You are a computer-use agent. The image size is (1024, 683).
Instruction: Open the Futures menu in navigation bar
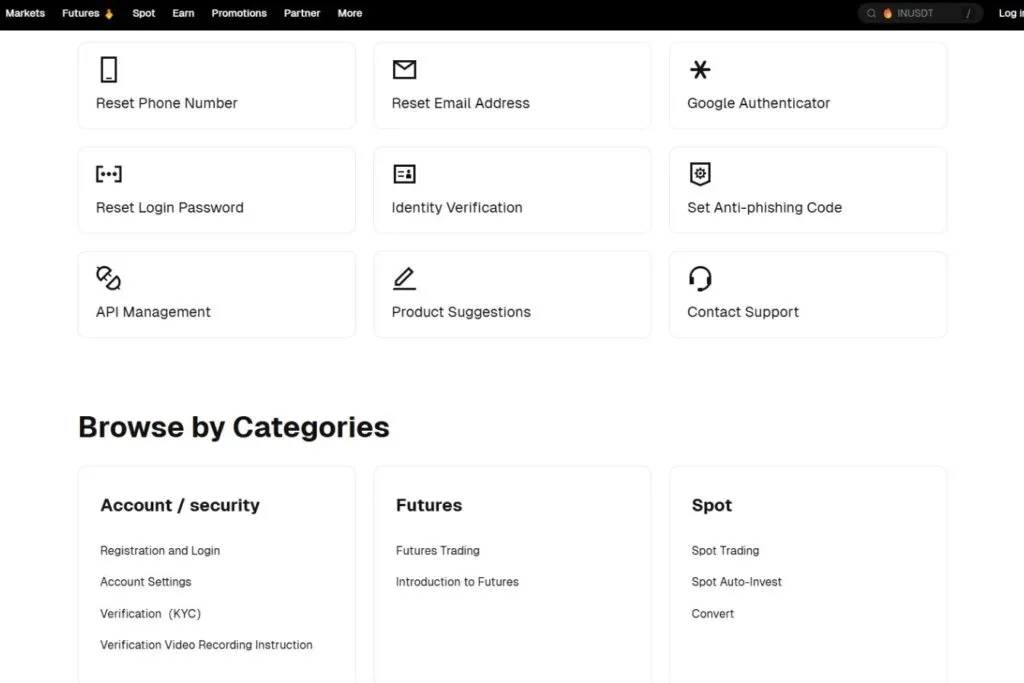tap(80, 13)
